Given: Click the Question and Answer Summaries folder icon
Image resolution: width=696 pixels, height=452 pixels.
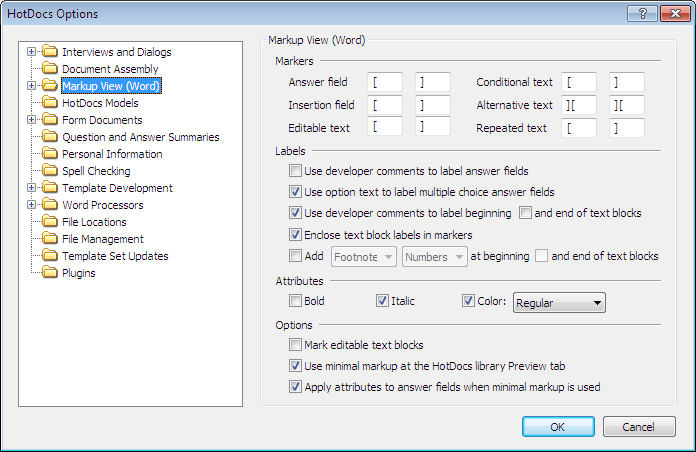Looking at the screenshot, I should coord(50,136).
